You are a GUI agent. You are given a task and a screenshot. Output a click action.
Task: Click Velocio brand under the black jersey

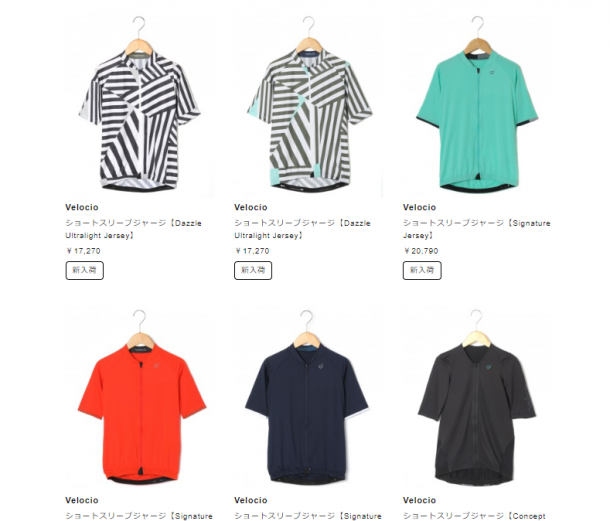pos(419,500)
